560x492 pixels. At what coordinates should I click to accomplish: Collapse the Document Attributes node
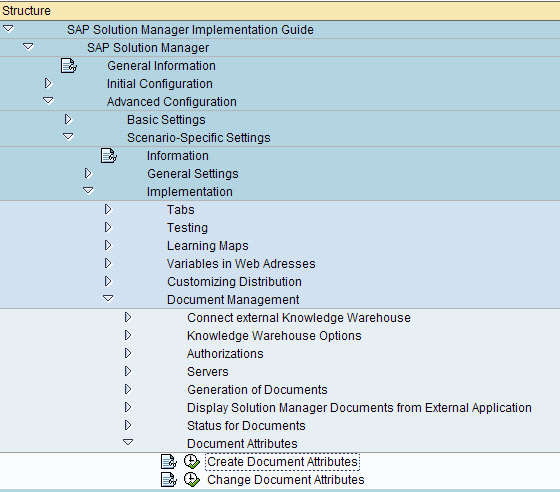pyautogui.click(x=128, y=442)
